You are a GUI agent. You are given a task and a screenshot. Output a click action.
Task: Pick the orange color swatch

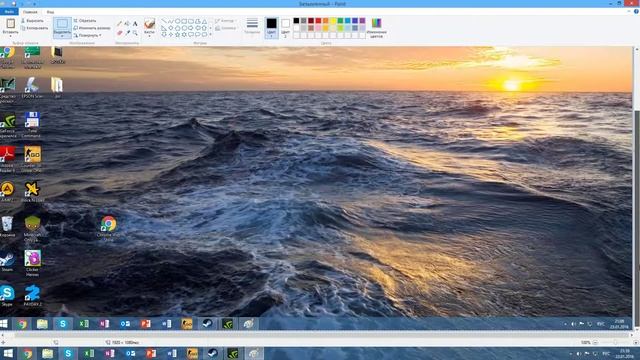[326, 20]
